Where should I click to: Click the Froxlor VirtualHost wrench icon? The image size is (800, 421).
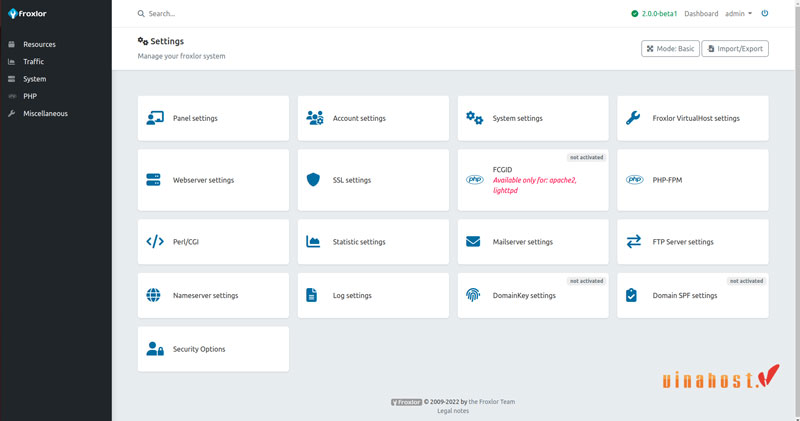tap(633, 118)
